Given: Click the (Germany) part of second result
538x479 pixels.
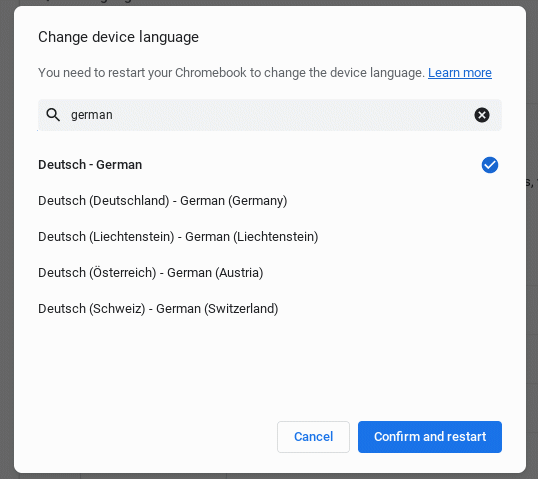Looking at the screenshot, I should click(258, 201).
